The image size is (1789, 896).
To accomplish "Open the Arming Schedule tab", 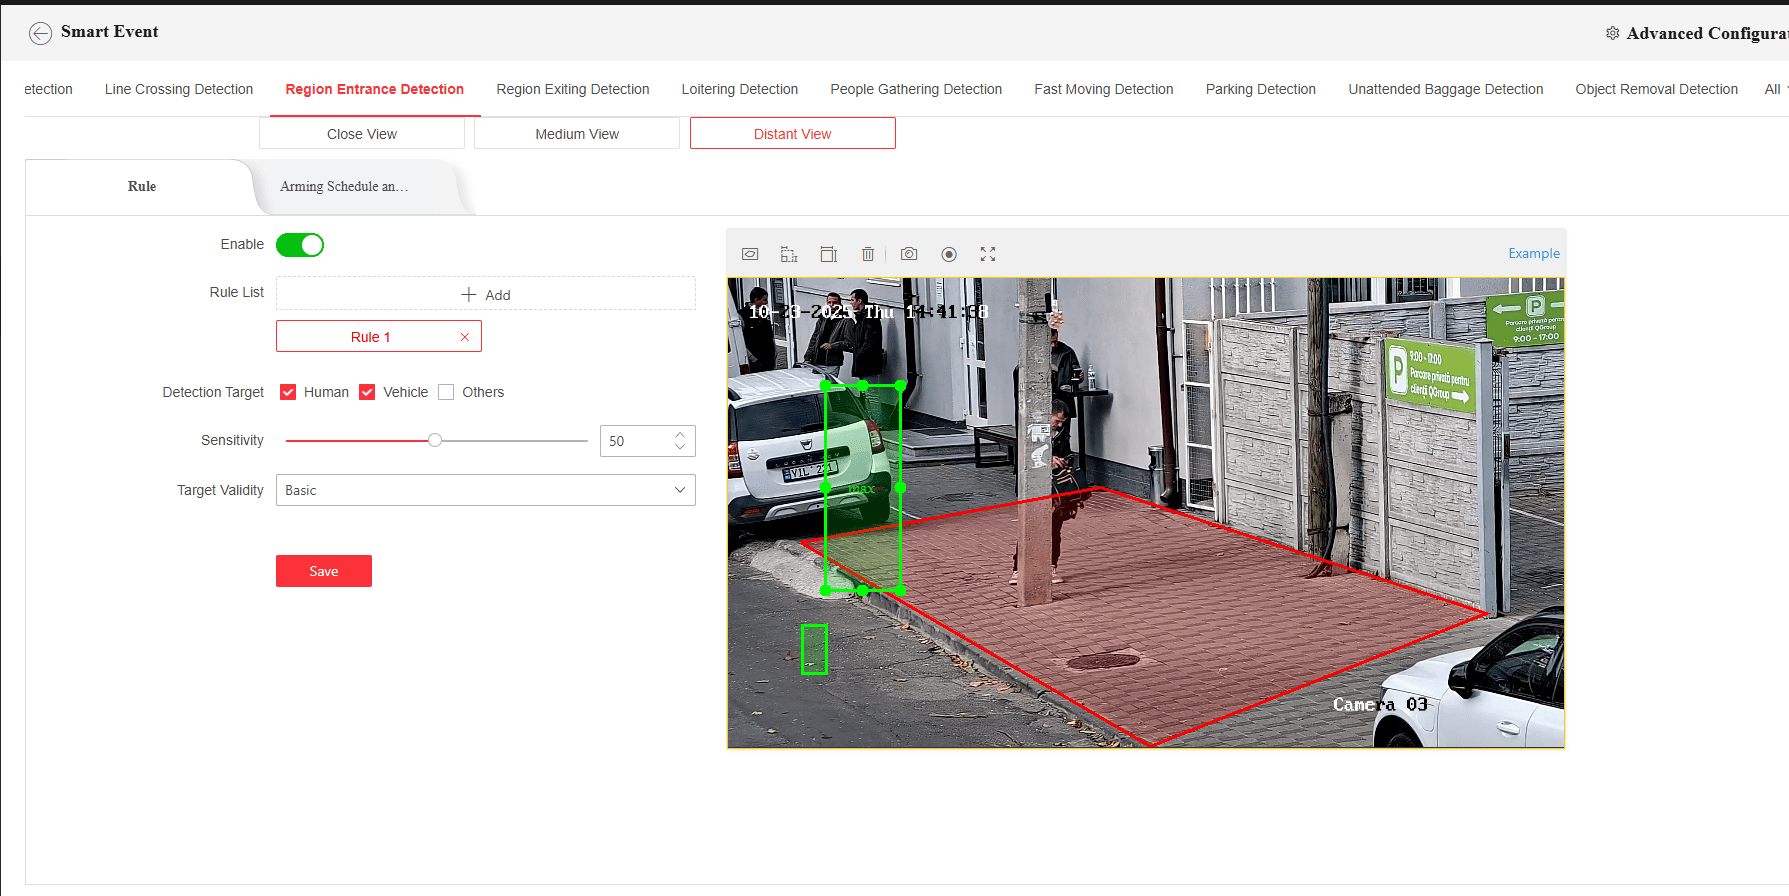I will tap(344, 187).
